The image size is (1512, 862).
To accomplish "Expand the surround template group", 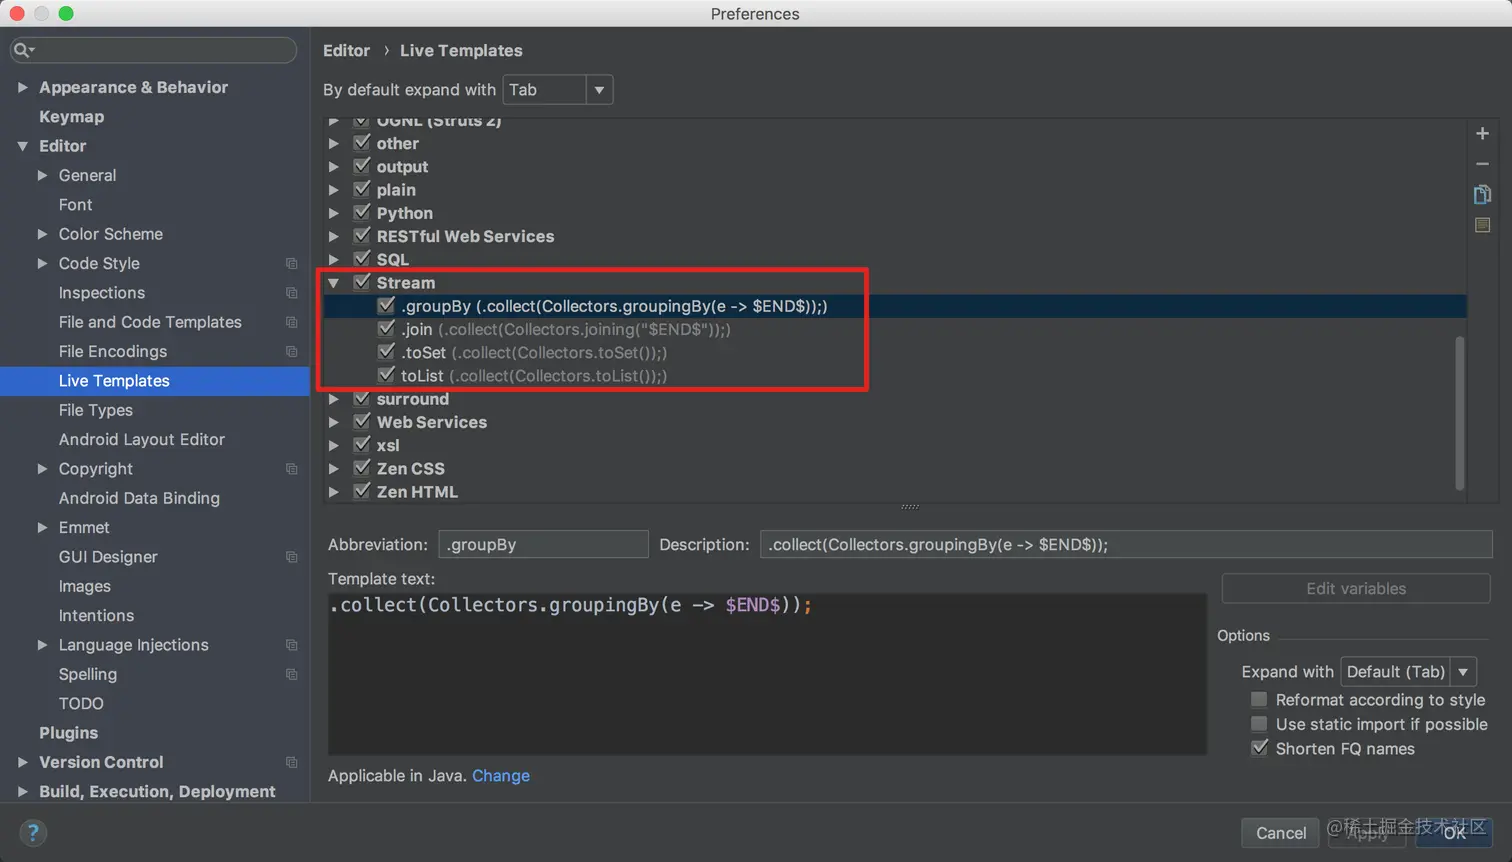I will 334,399.
